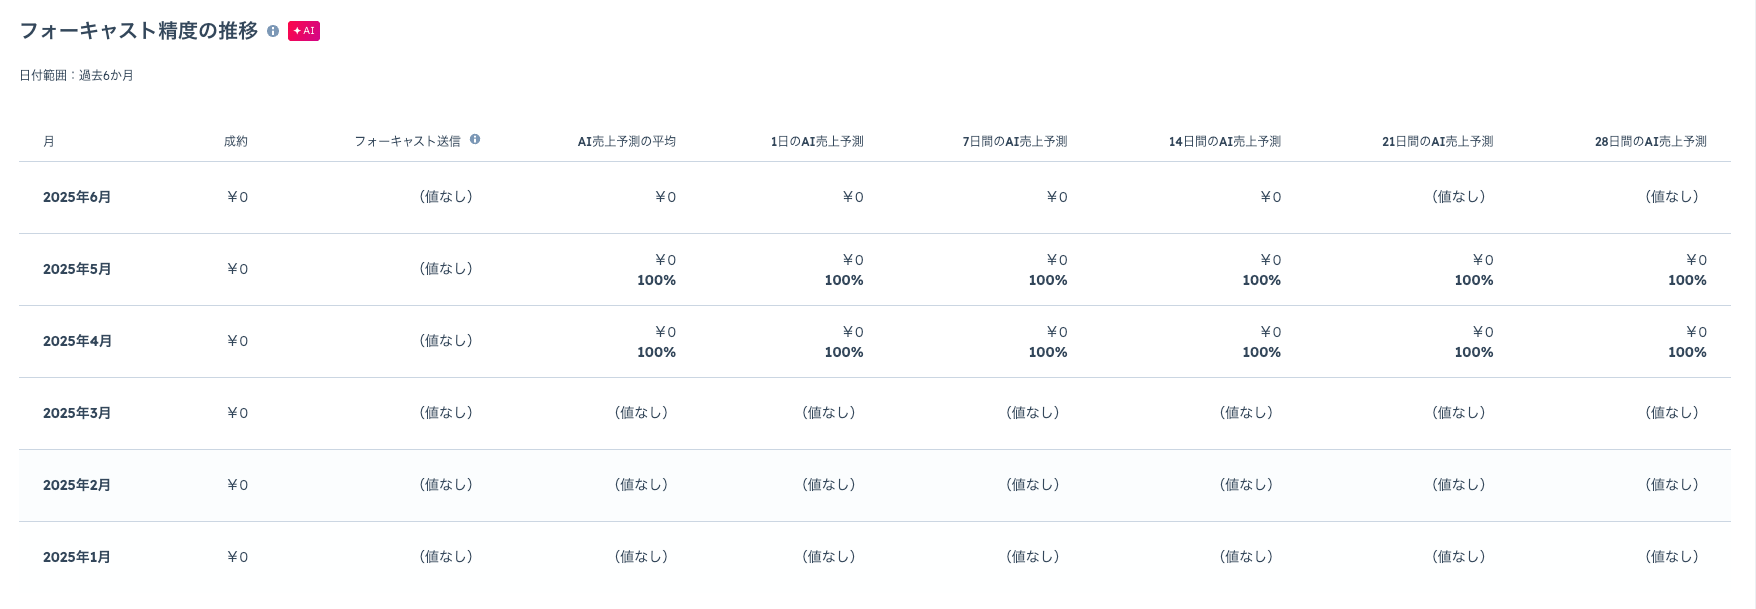Click the 21日間のAI売上予測 column header

click(x=1438, y=142)
